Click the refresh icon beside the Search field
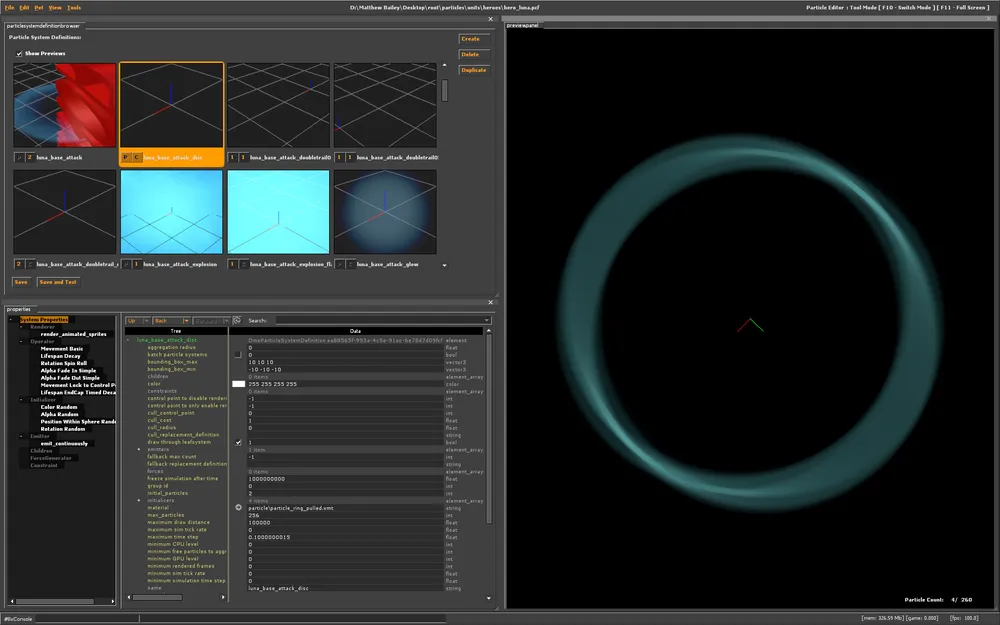Screen dimensions: 1000x625 click(x=237, y=321)
